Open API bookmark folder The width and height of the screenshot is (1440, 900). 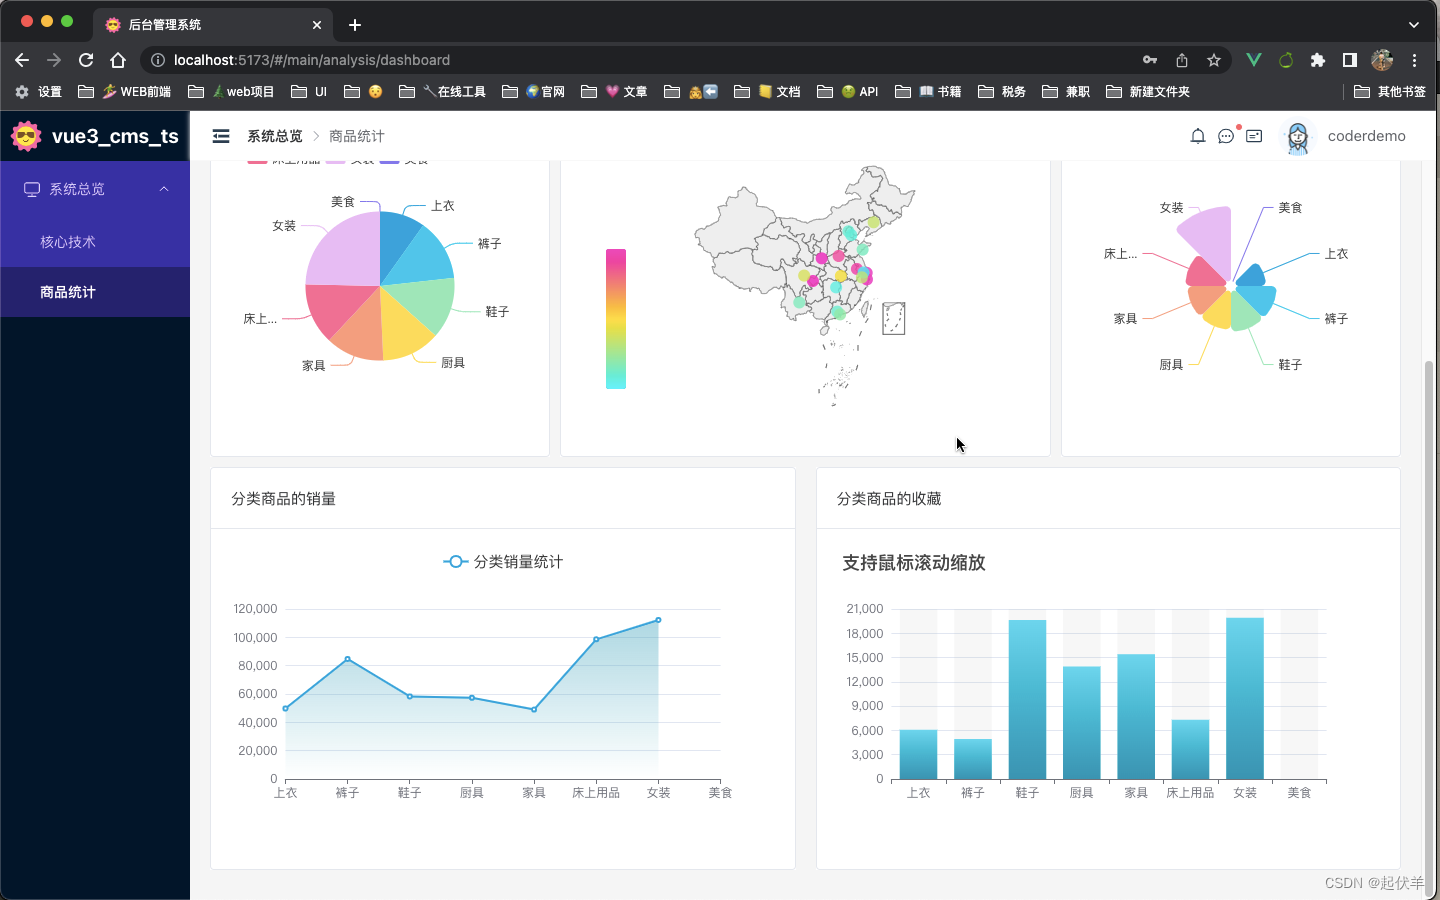848,91
